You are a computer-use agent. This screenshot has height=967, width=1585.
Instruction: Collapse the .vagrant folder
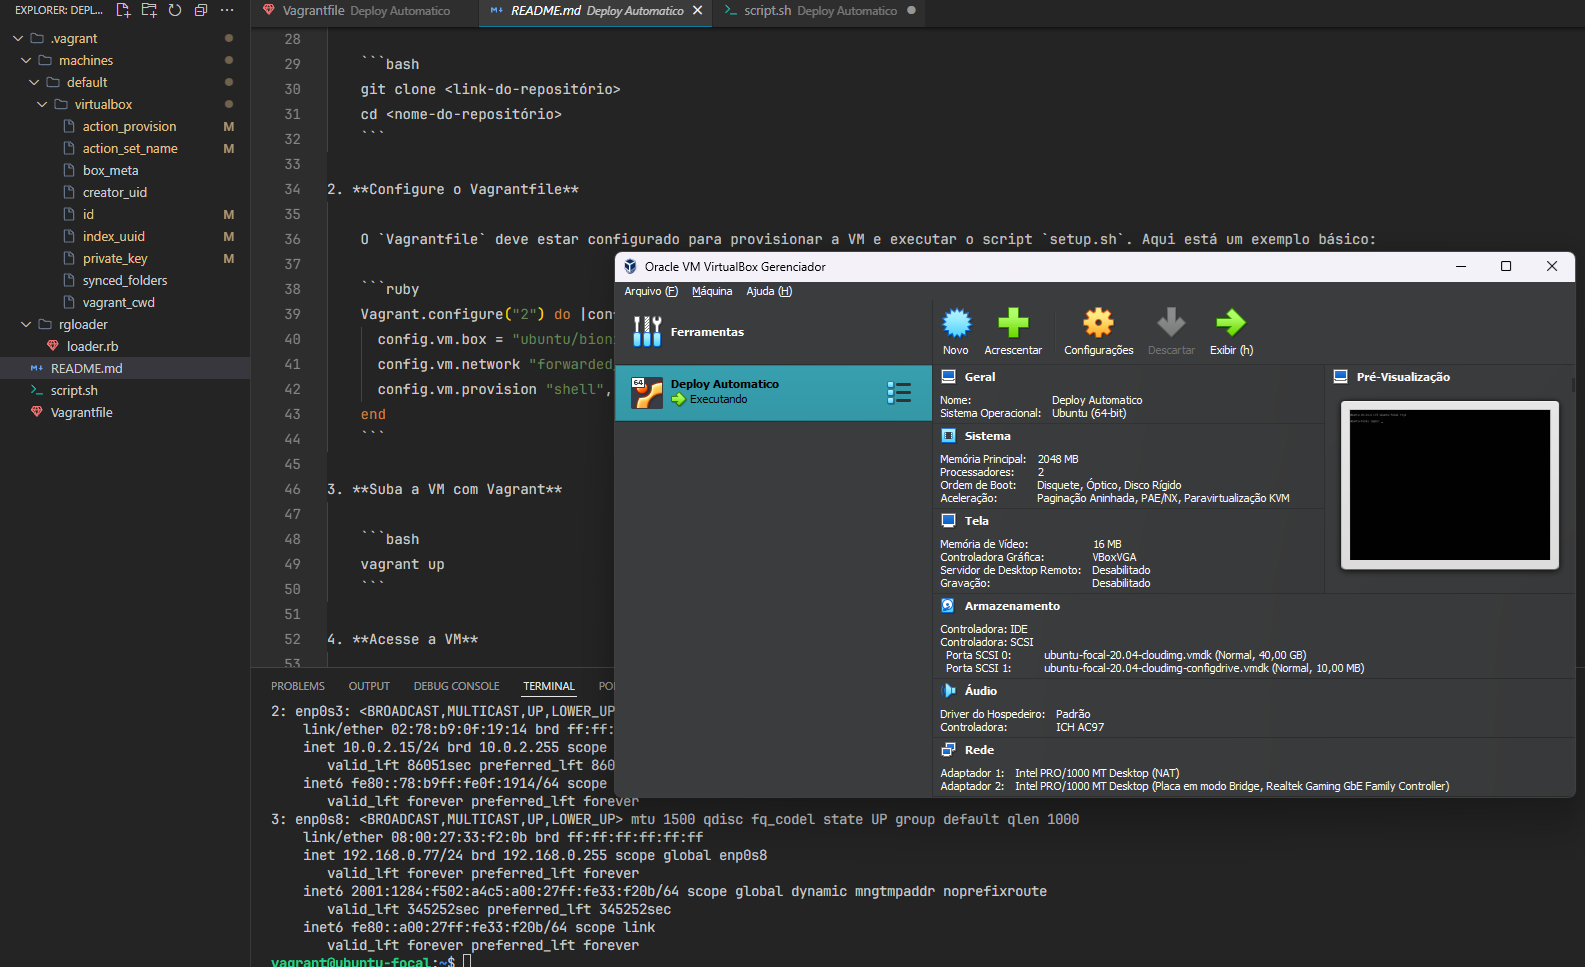18,38
